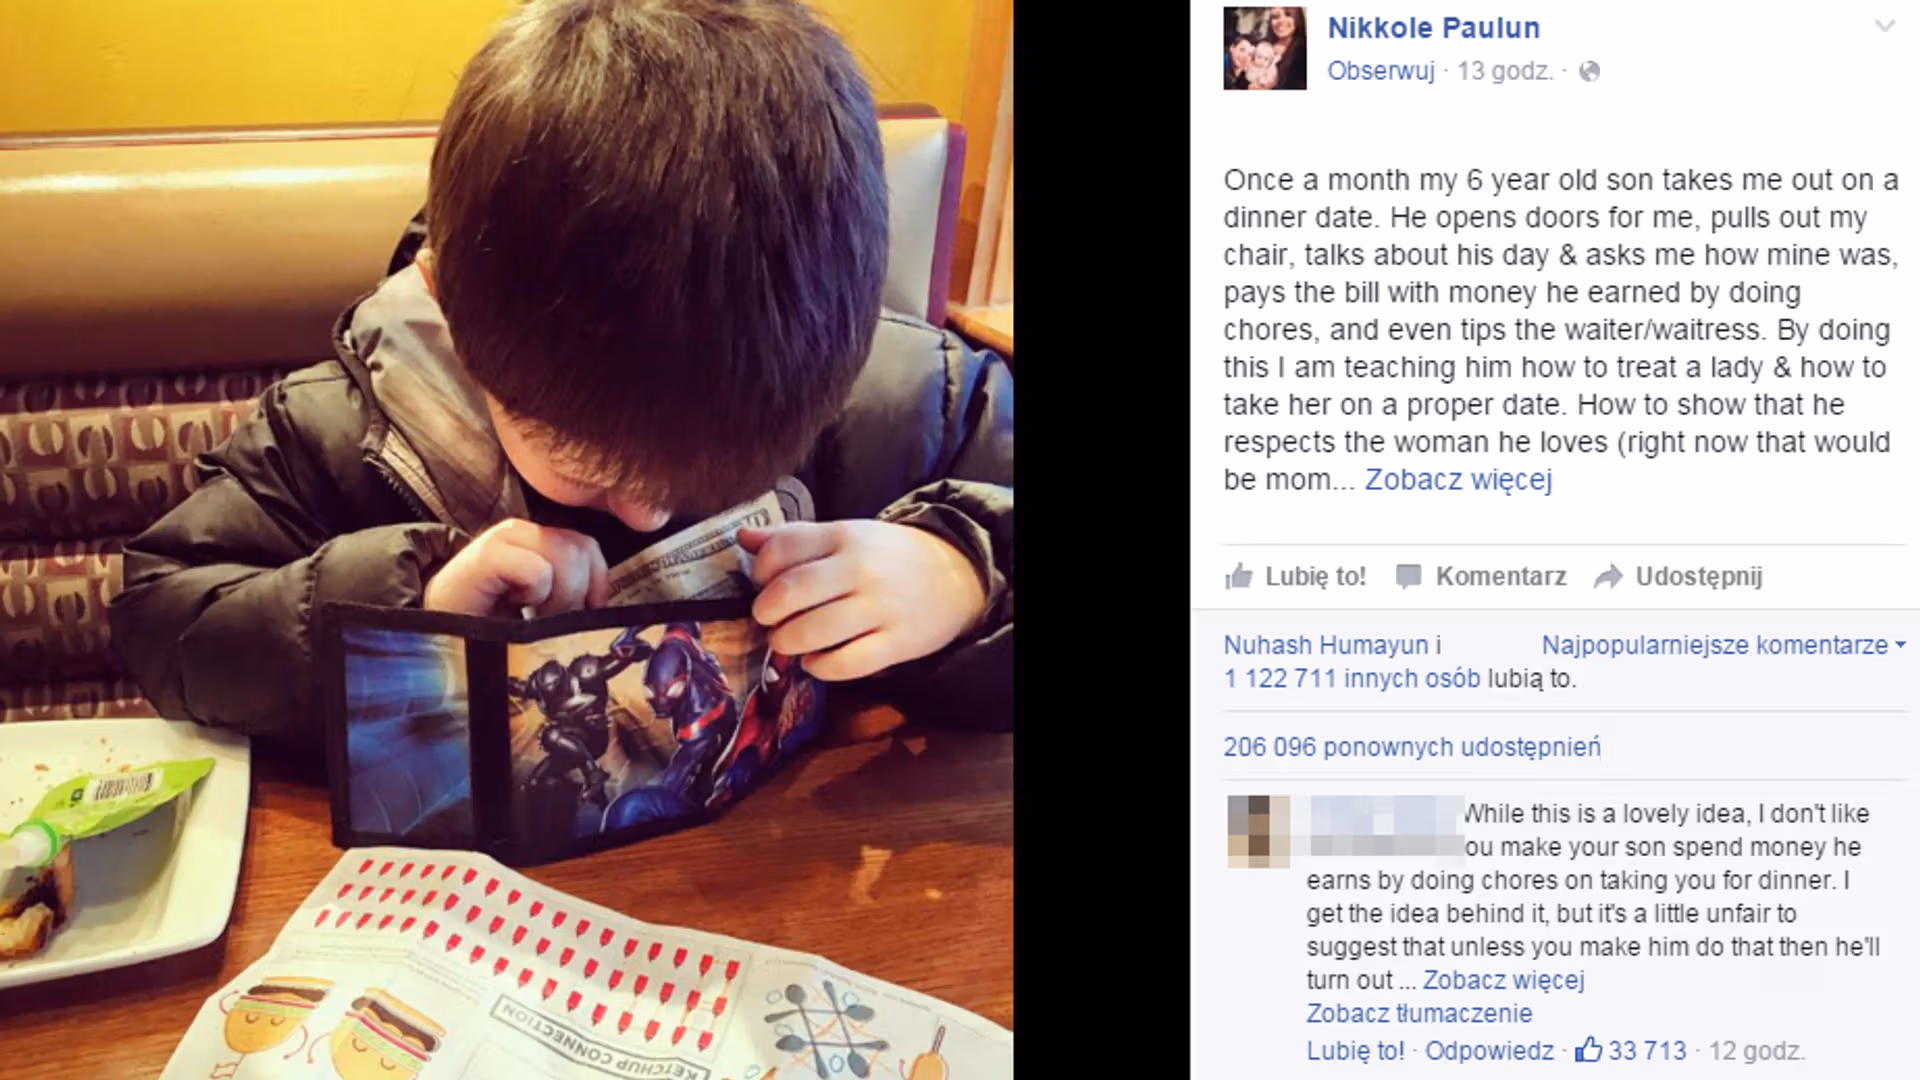
Task: Expand the post text with Zobacz więcej
Action: (1458, 480)
